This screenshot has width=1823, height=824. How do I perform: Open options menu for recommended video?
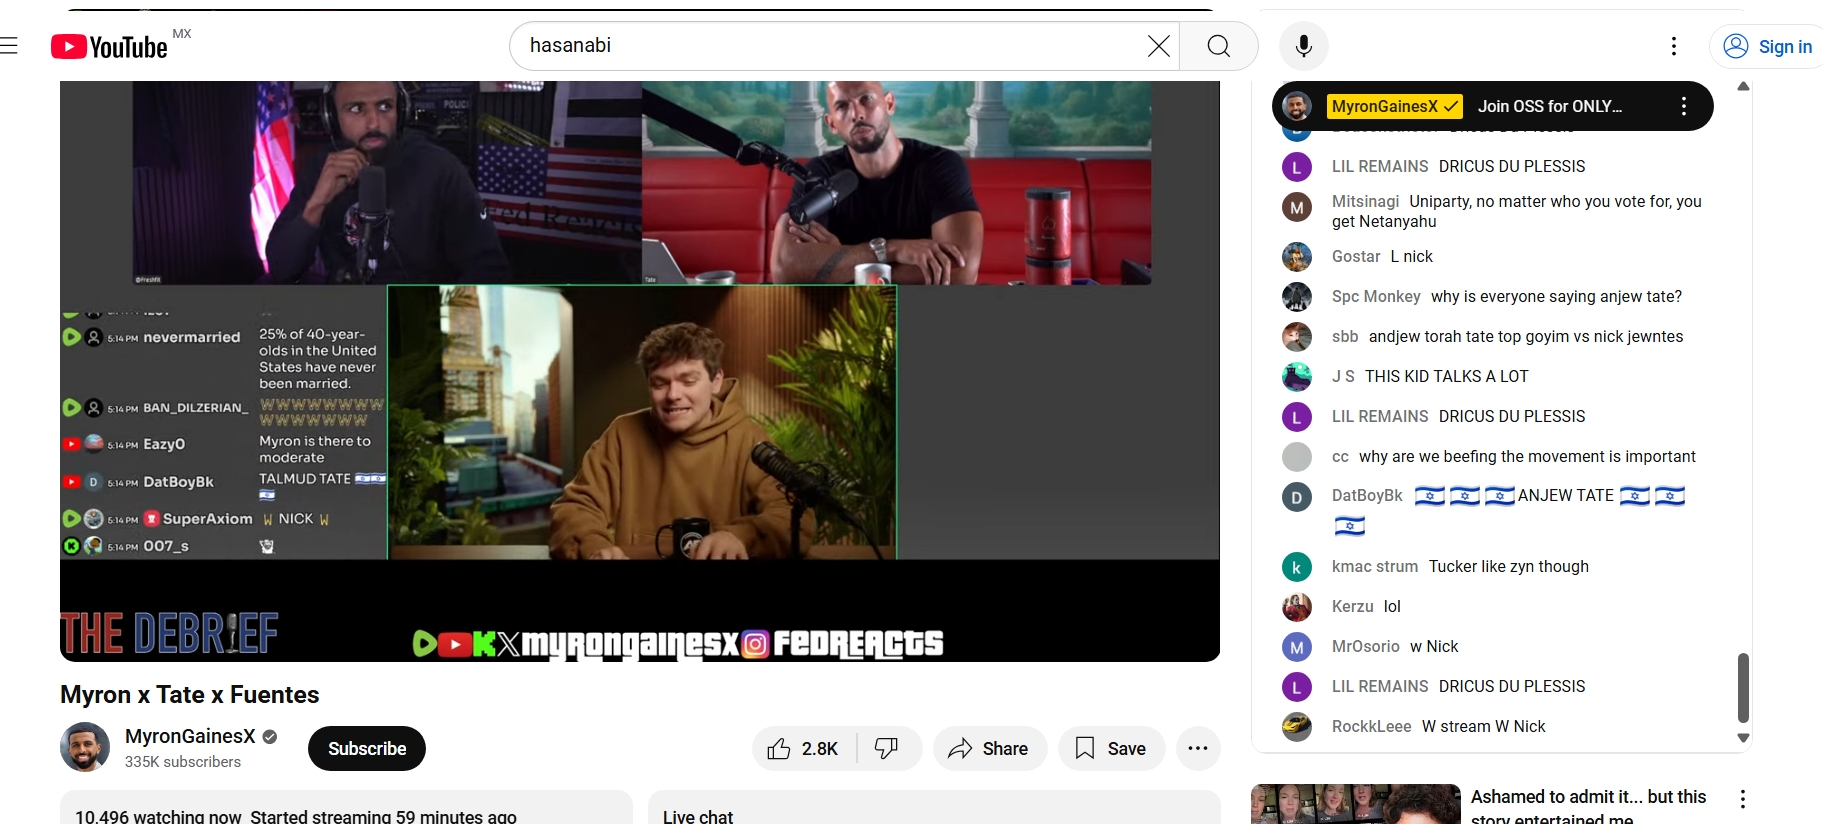(1743, 799)
